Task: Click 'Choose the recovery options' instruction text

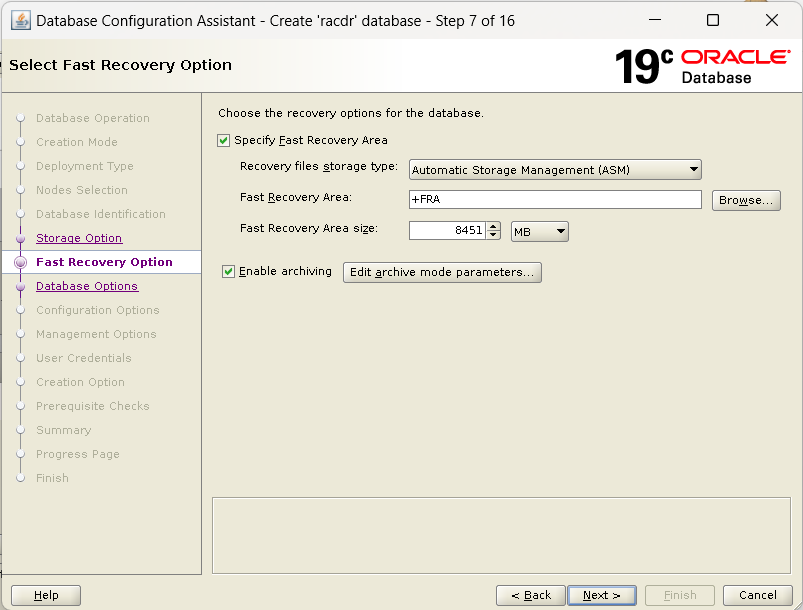Action: pyautogui.click(x=351, y=113)
